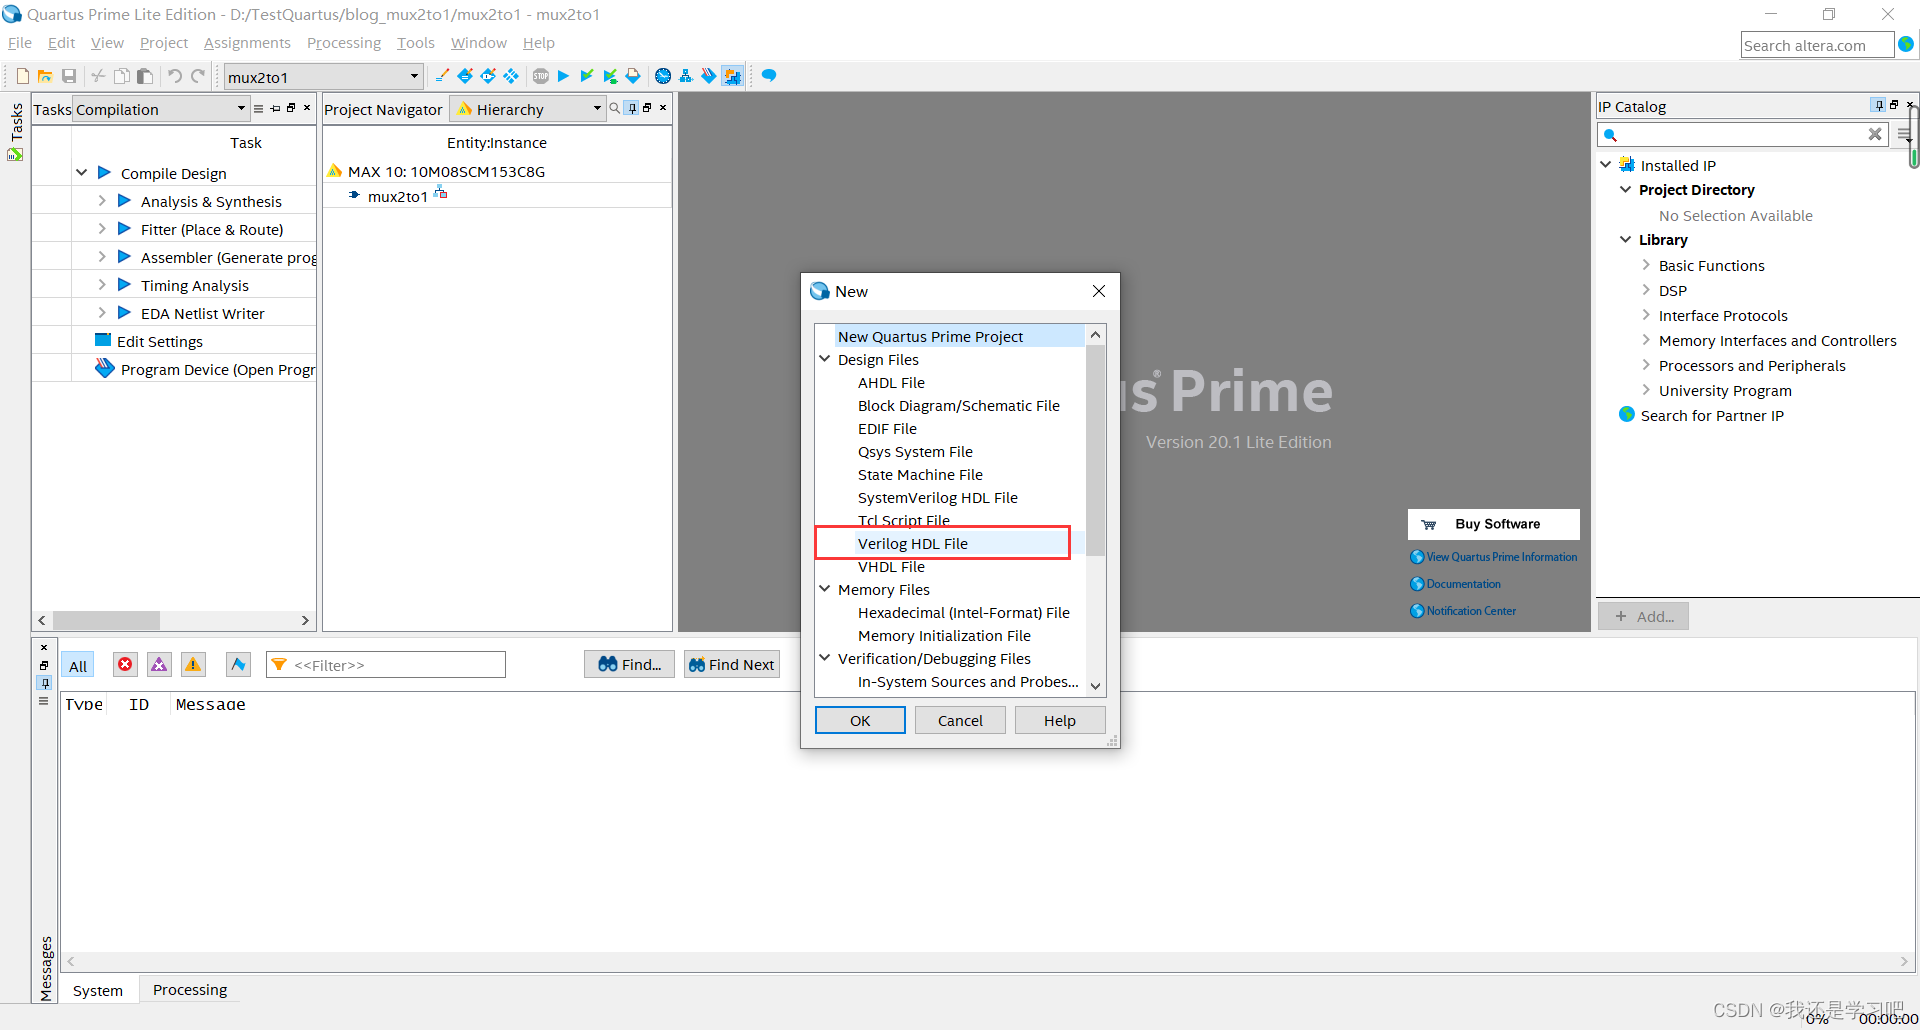Click OK in the New dialog
Screen dimensions: 1920x1030
click(x=860, y=720)
